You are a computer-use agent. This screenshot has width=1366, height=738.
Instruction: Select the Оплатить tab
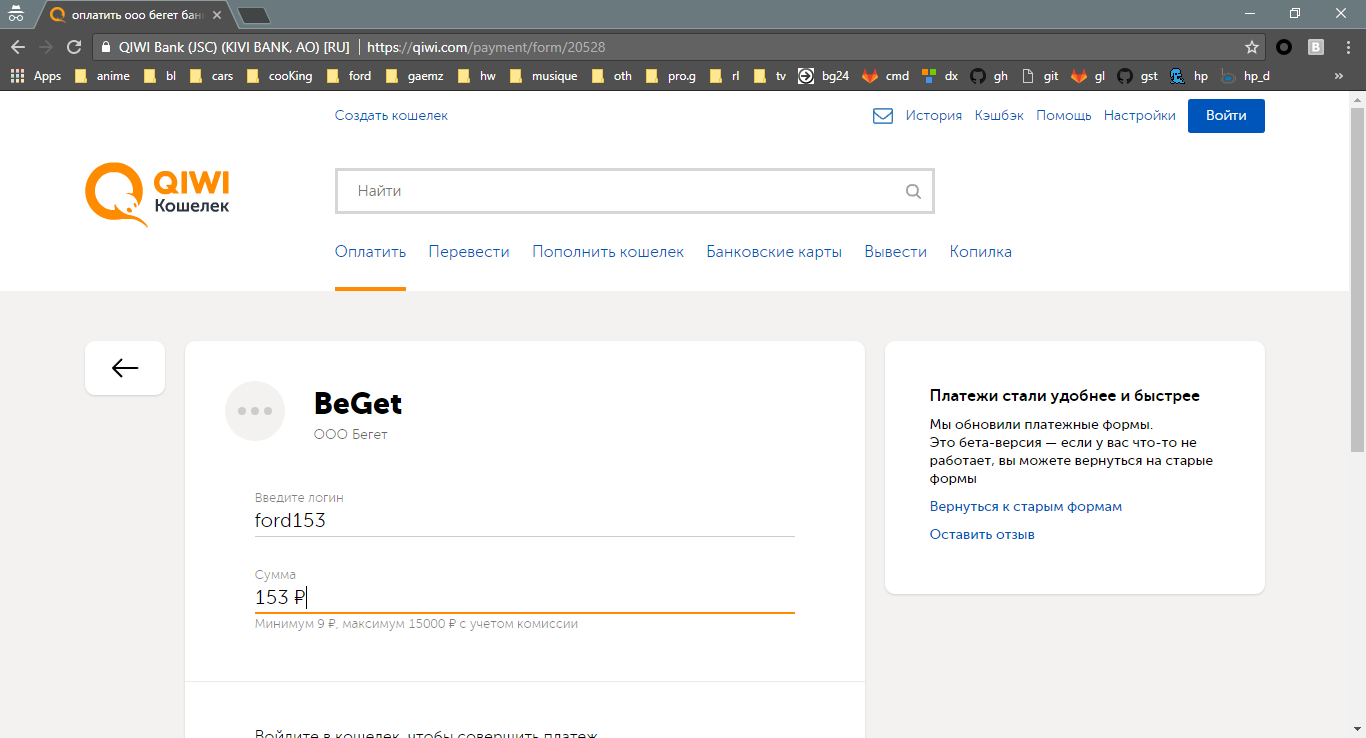(370, 252)
